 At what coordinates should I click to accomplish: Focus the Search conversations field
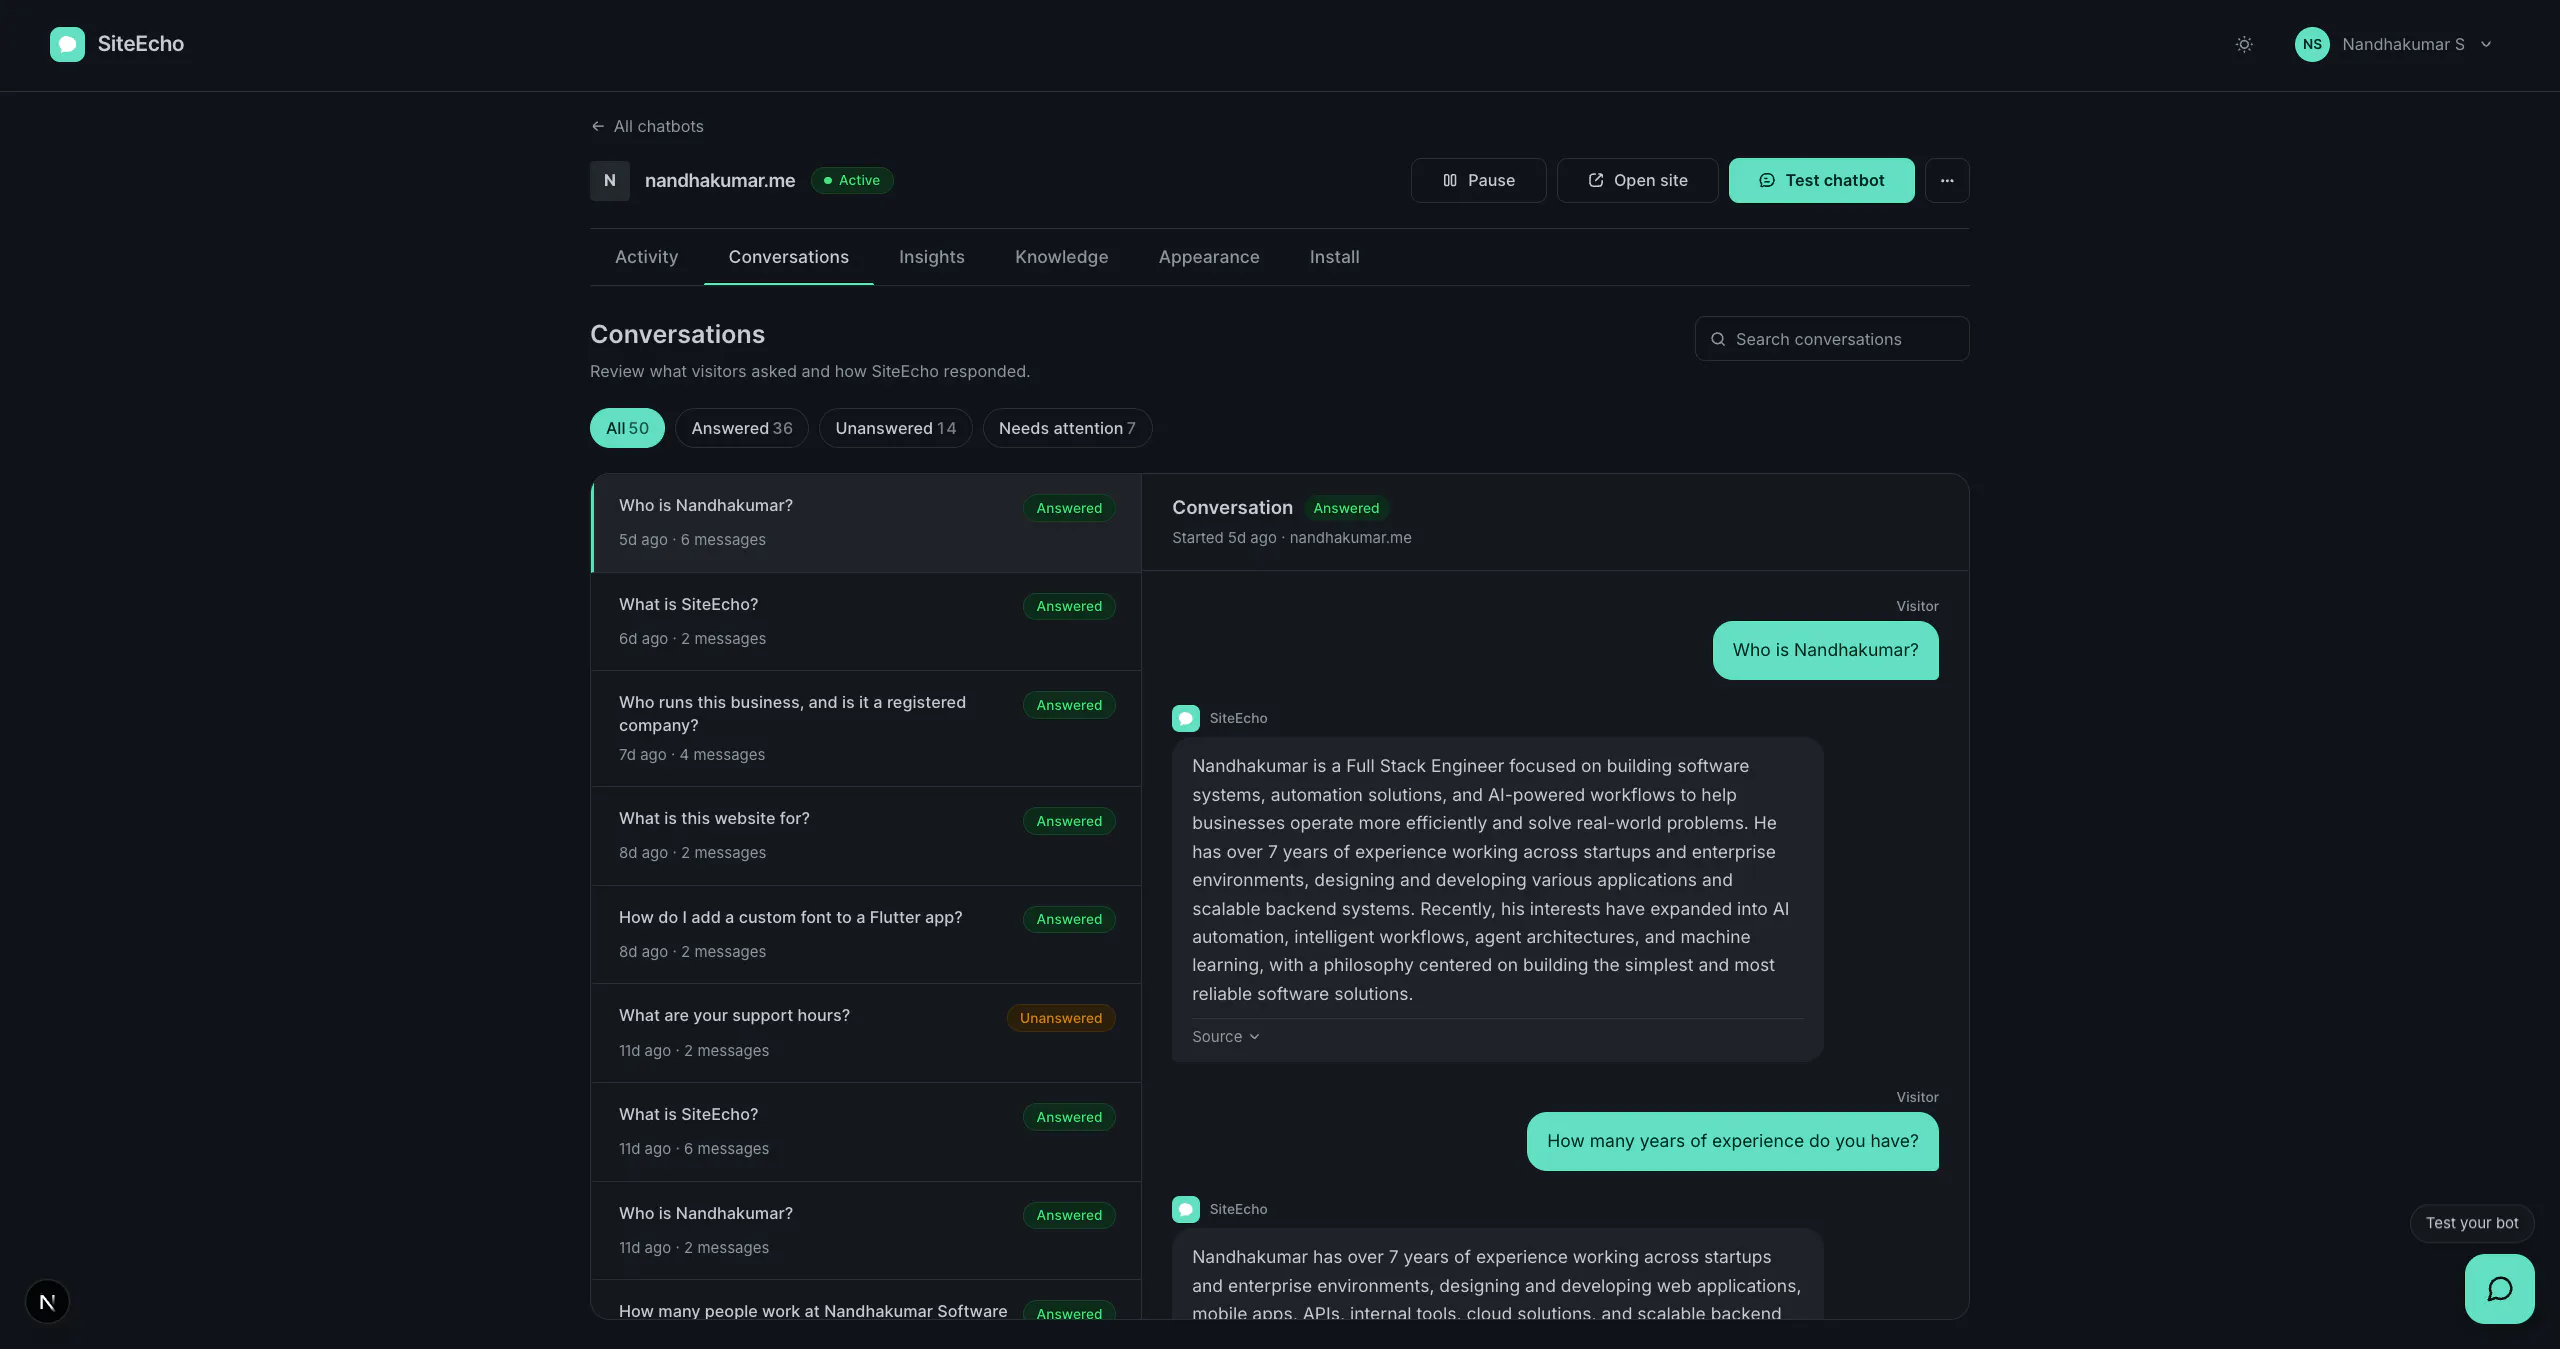pos(1832,339)
